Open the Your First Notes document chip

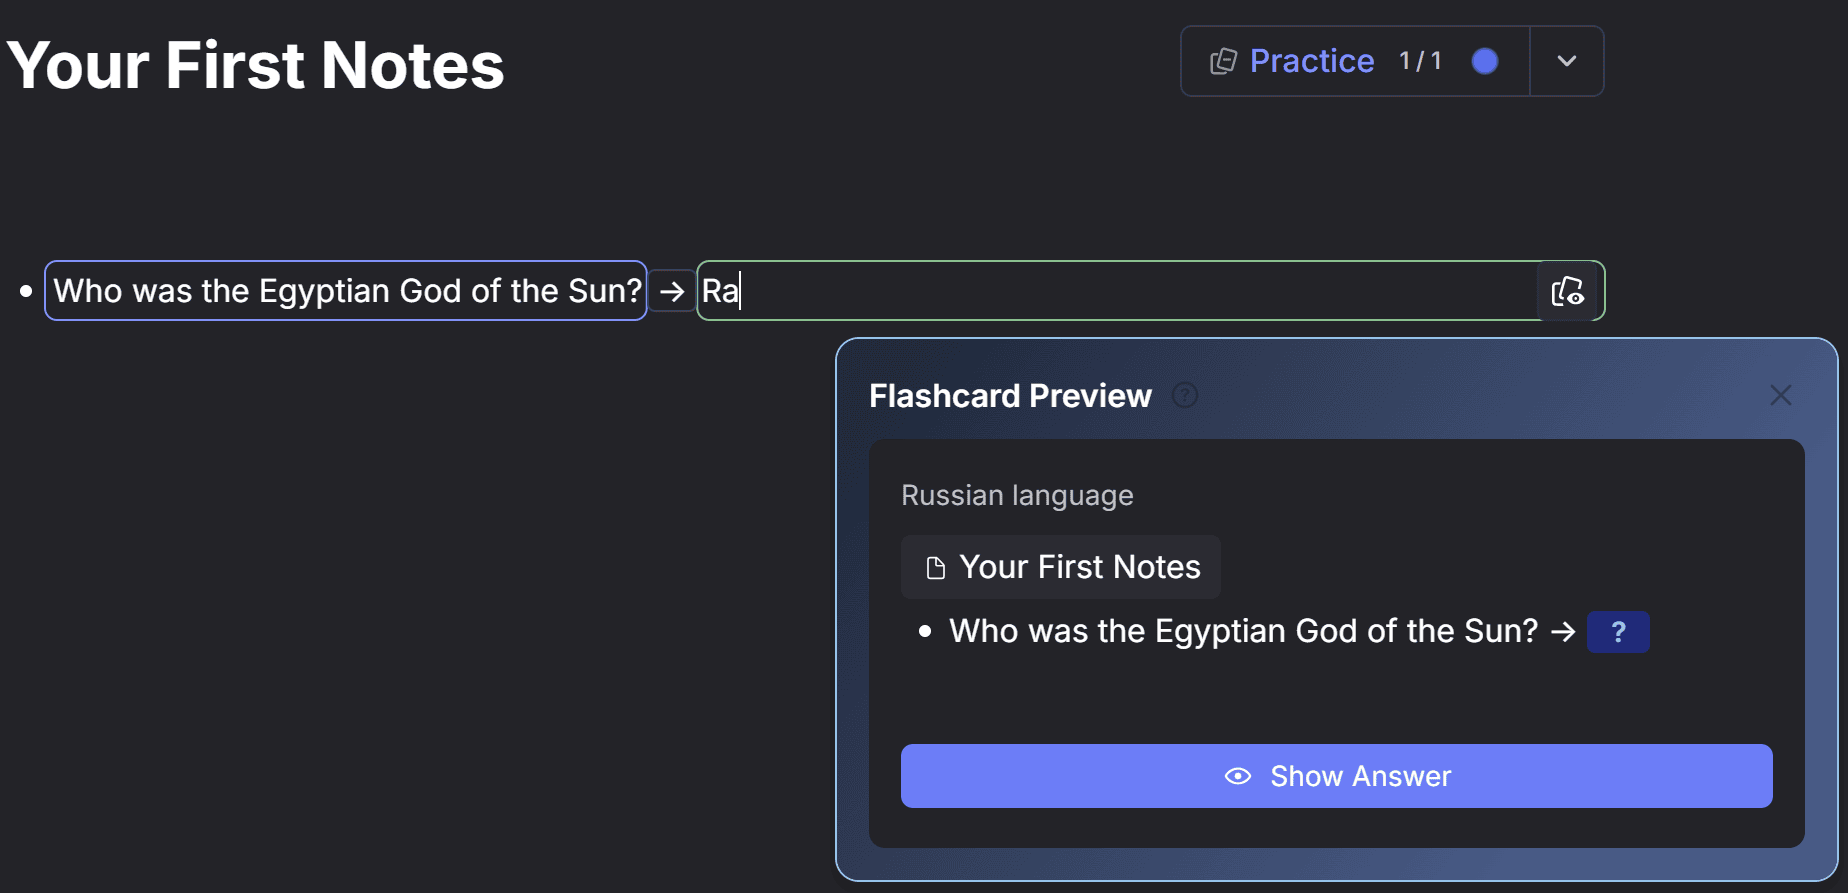pyautogui.click(x=1060, y=567)
